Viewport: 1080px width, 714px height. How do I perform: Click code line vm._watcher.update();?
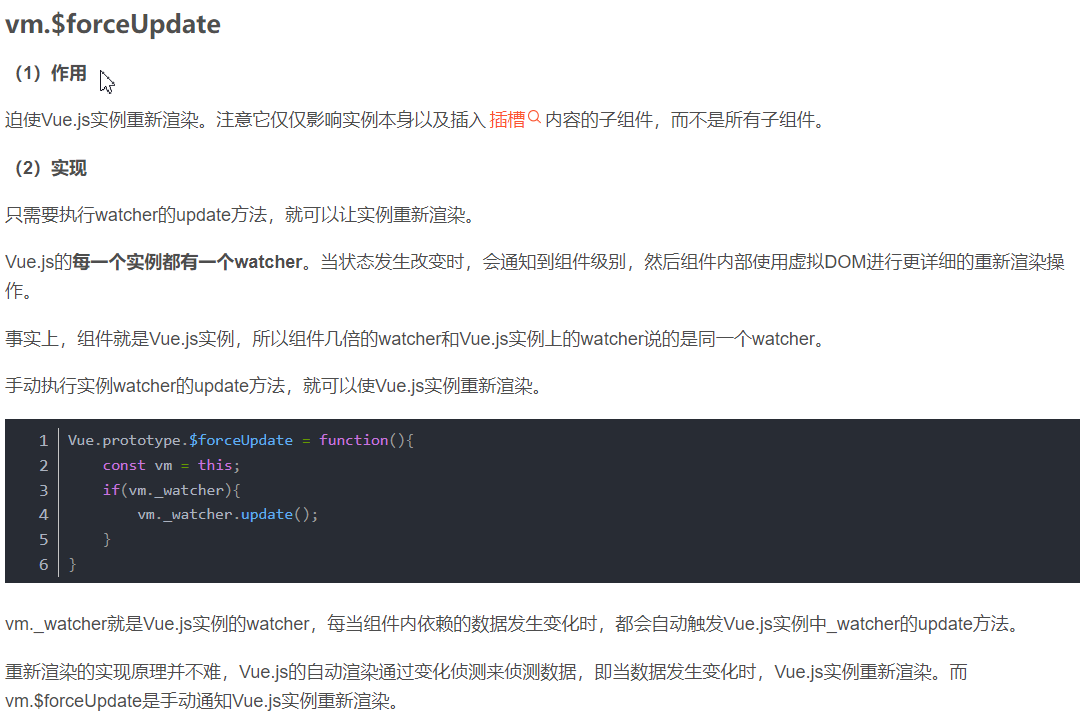227,514
